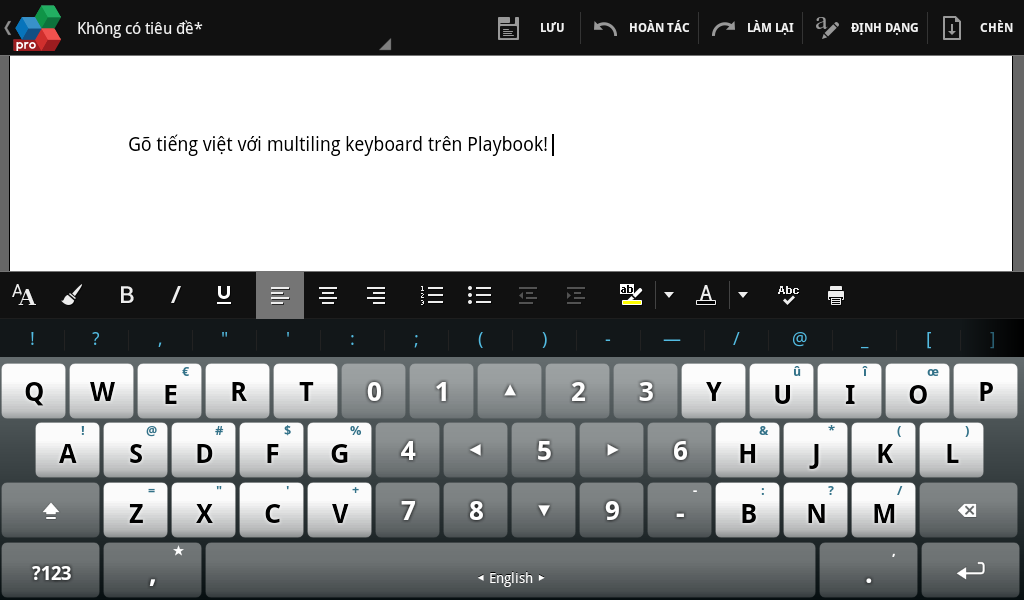This screenshot has width=1024, height=600.
Task: Redo with Làm lại button
Action: coord(752,28)
